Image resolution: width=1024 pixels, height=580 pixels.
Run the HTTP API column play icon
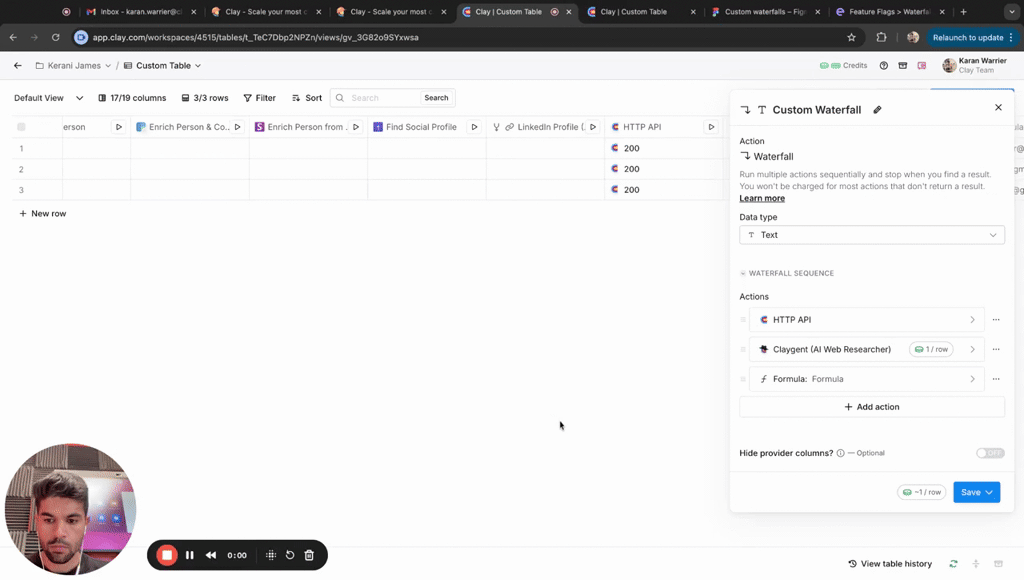pyautogui.click(x=711, y=127)
